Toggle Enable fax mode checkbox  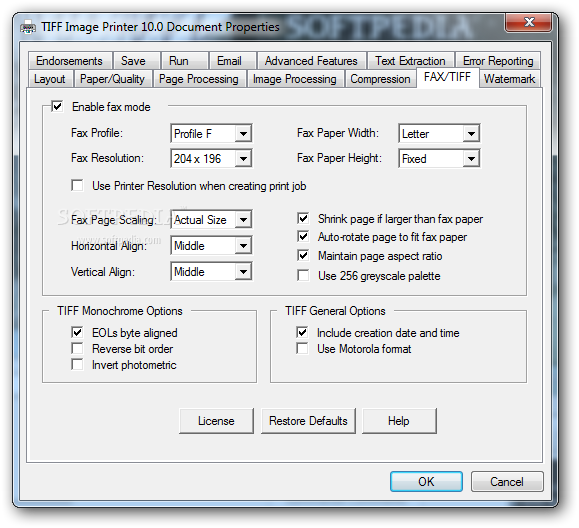(x=57, y=107)
